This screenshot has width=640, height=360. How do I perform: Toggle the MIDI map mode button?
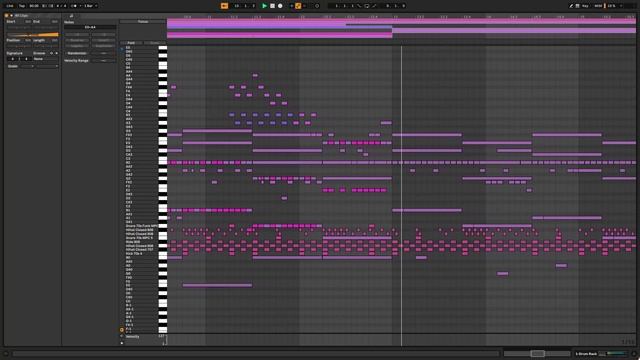point(598,6)
